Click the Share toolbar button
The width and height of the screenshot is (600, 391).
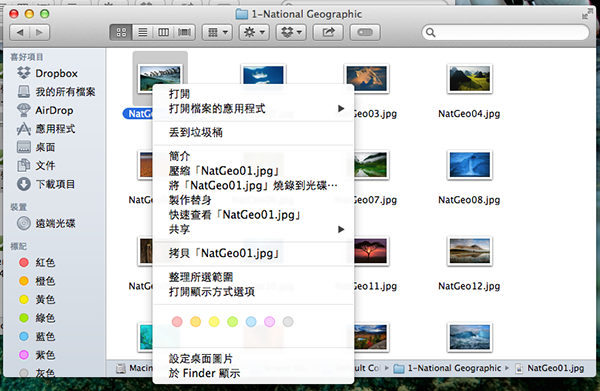click(x=328, y=33)
